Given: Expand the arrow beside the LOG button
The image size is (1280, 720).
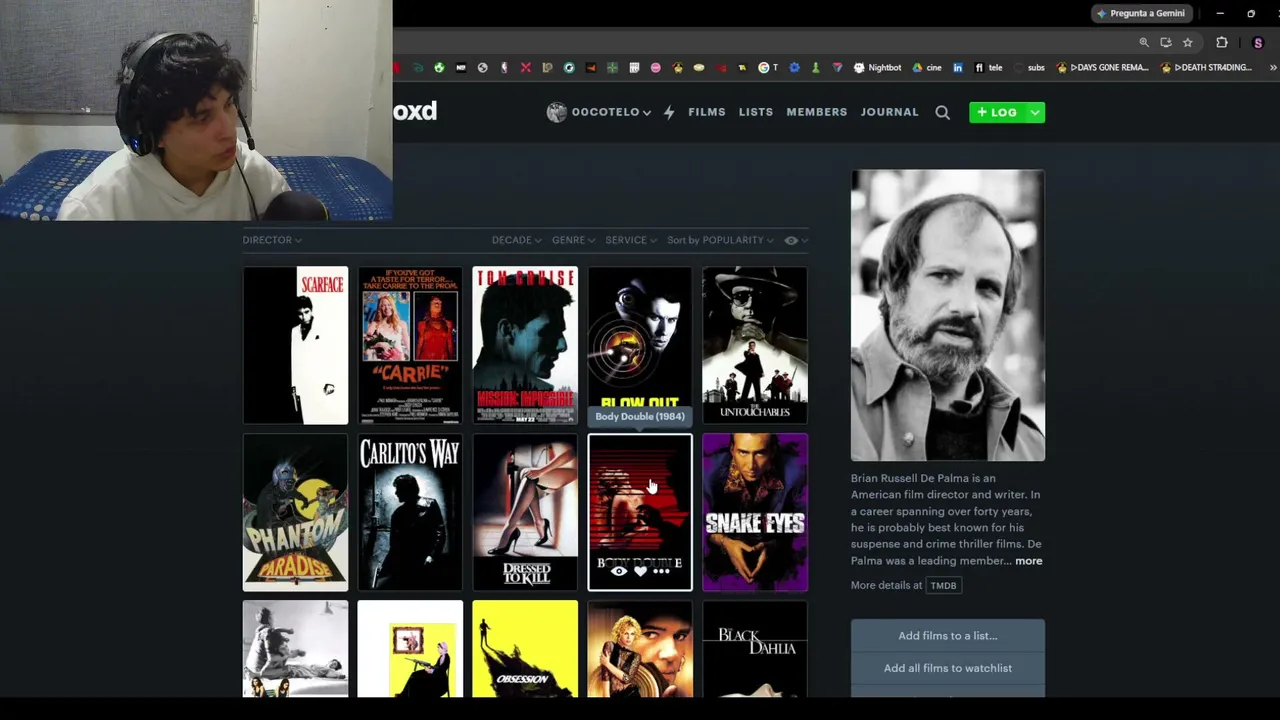Looking at the screenshot, I should point(1035,112).
